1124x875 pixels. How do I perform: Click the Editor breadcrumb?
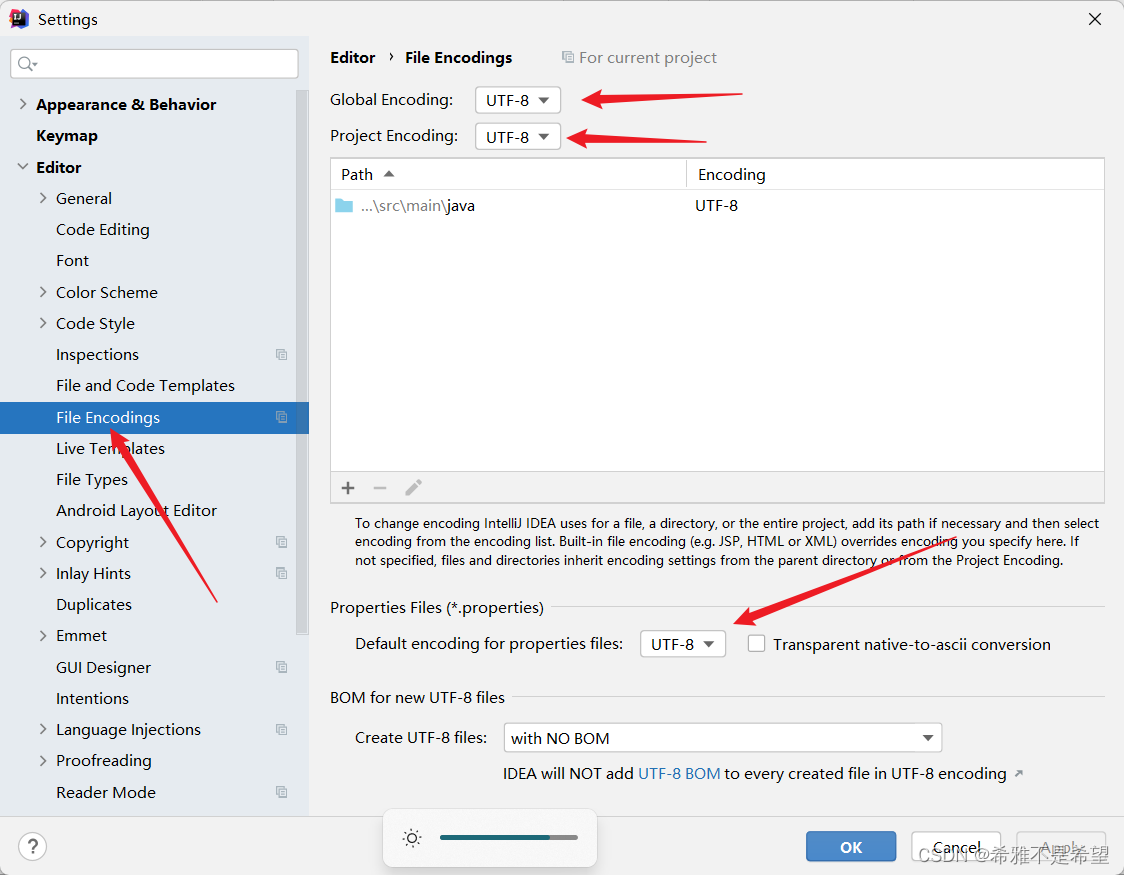point(353,57)
